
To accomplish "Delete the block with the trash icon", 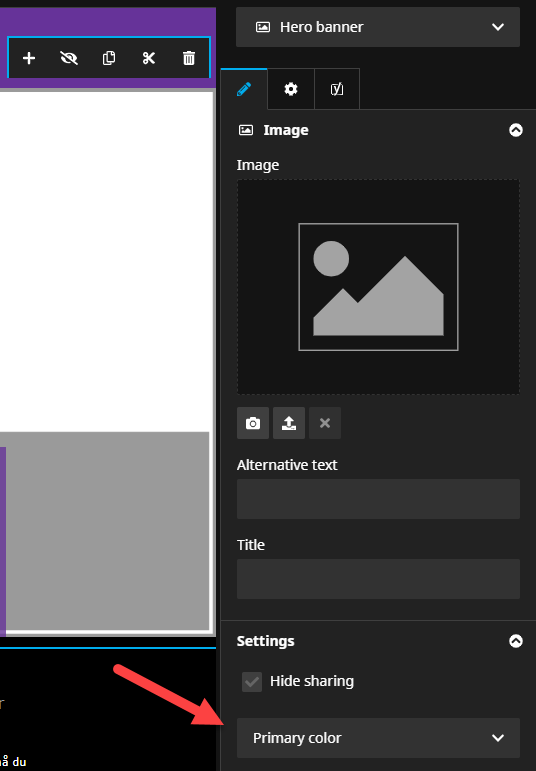I will pos(189,58).
